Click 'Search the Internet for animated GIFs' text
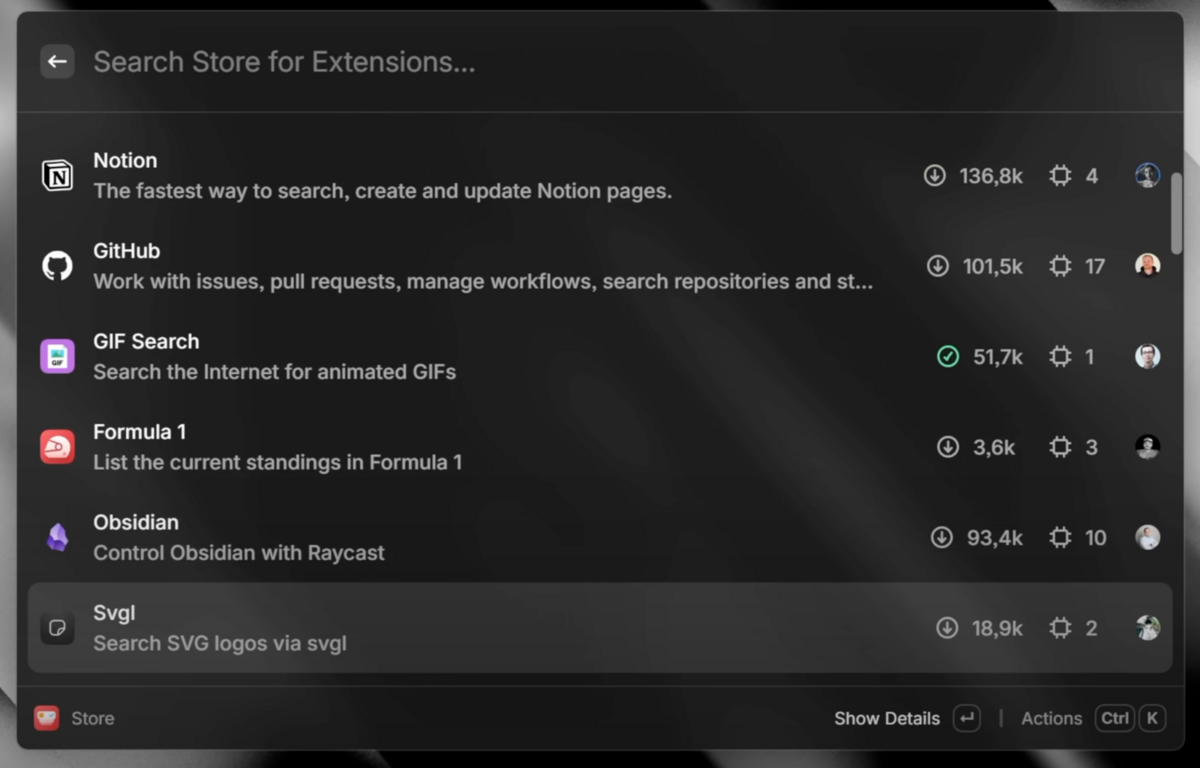Screen dimensions: 1200x768 point(275,372)
